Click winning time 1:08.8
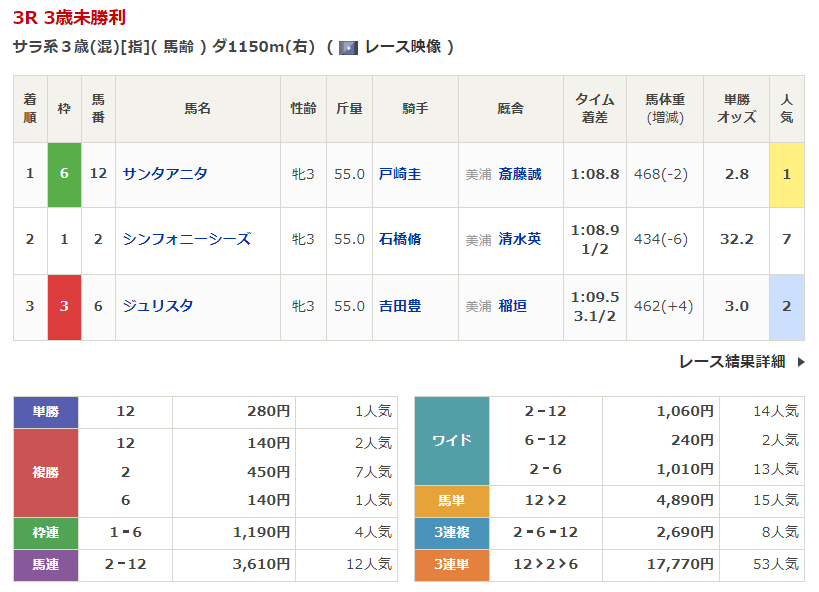This screenshot has height=592, width=819. coord(595,175)
